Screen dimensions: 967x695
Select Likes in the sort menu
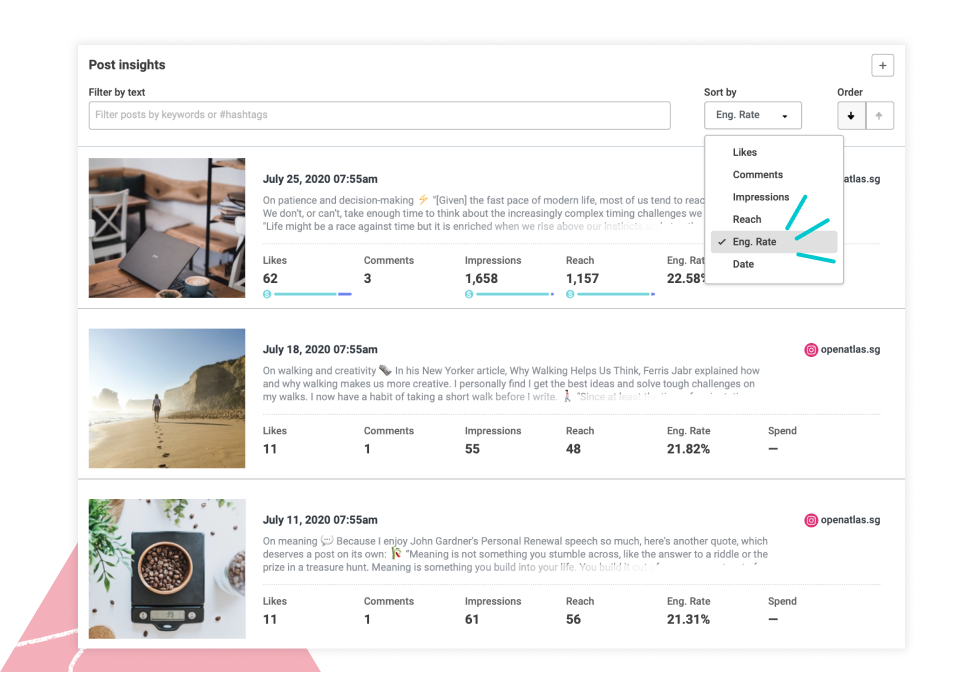745,153
